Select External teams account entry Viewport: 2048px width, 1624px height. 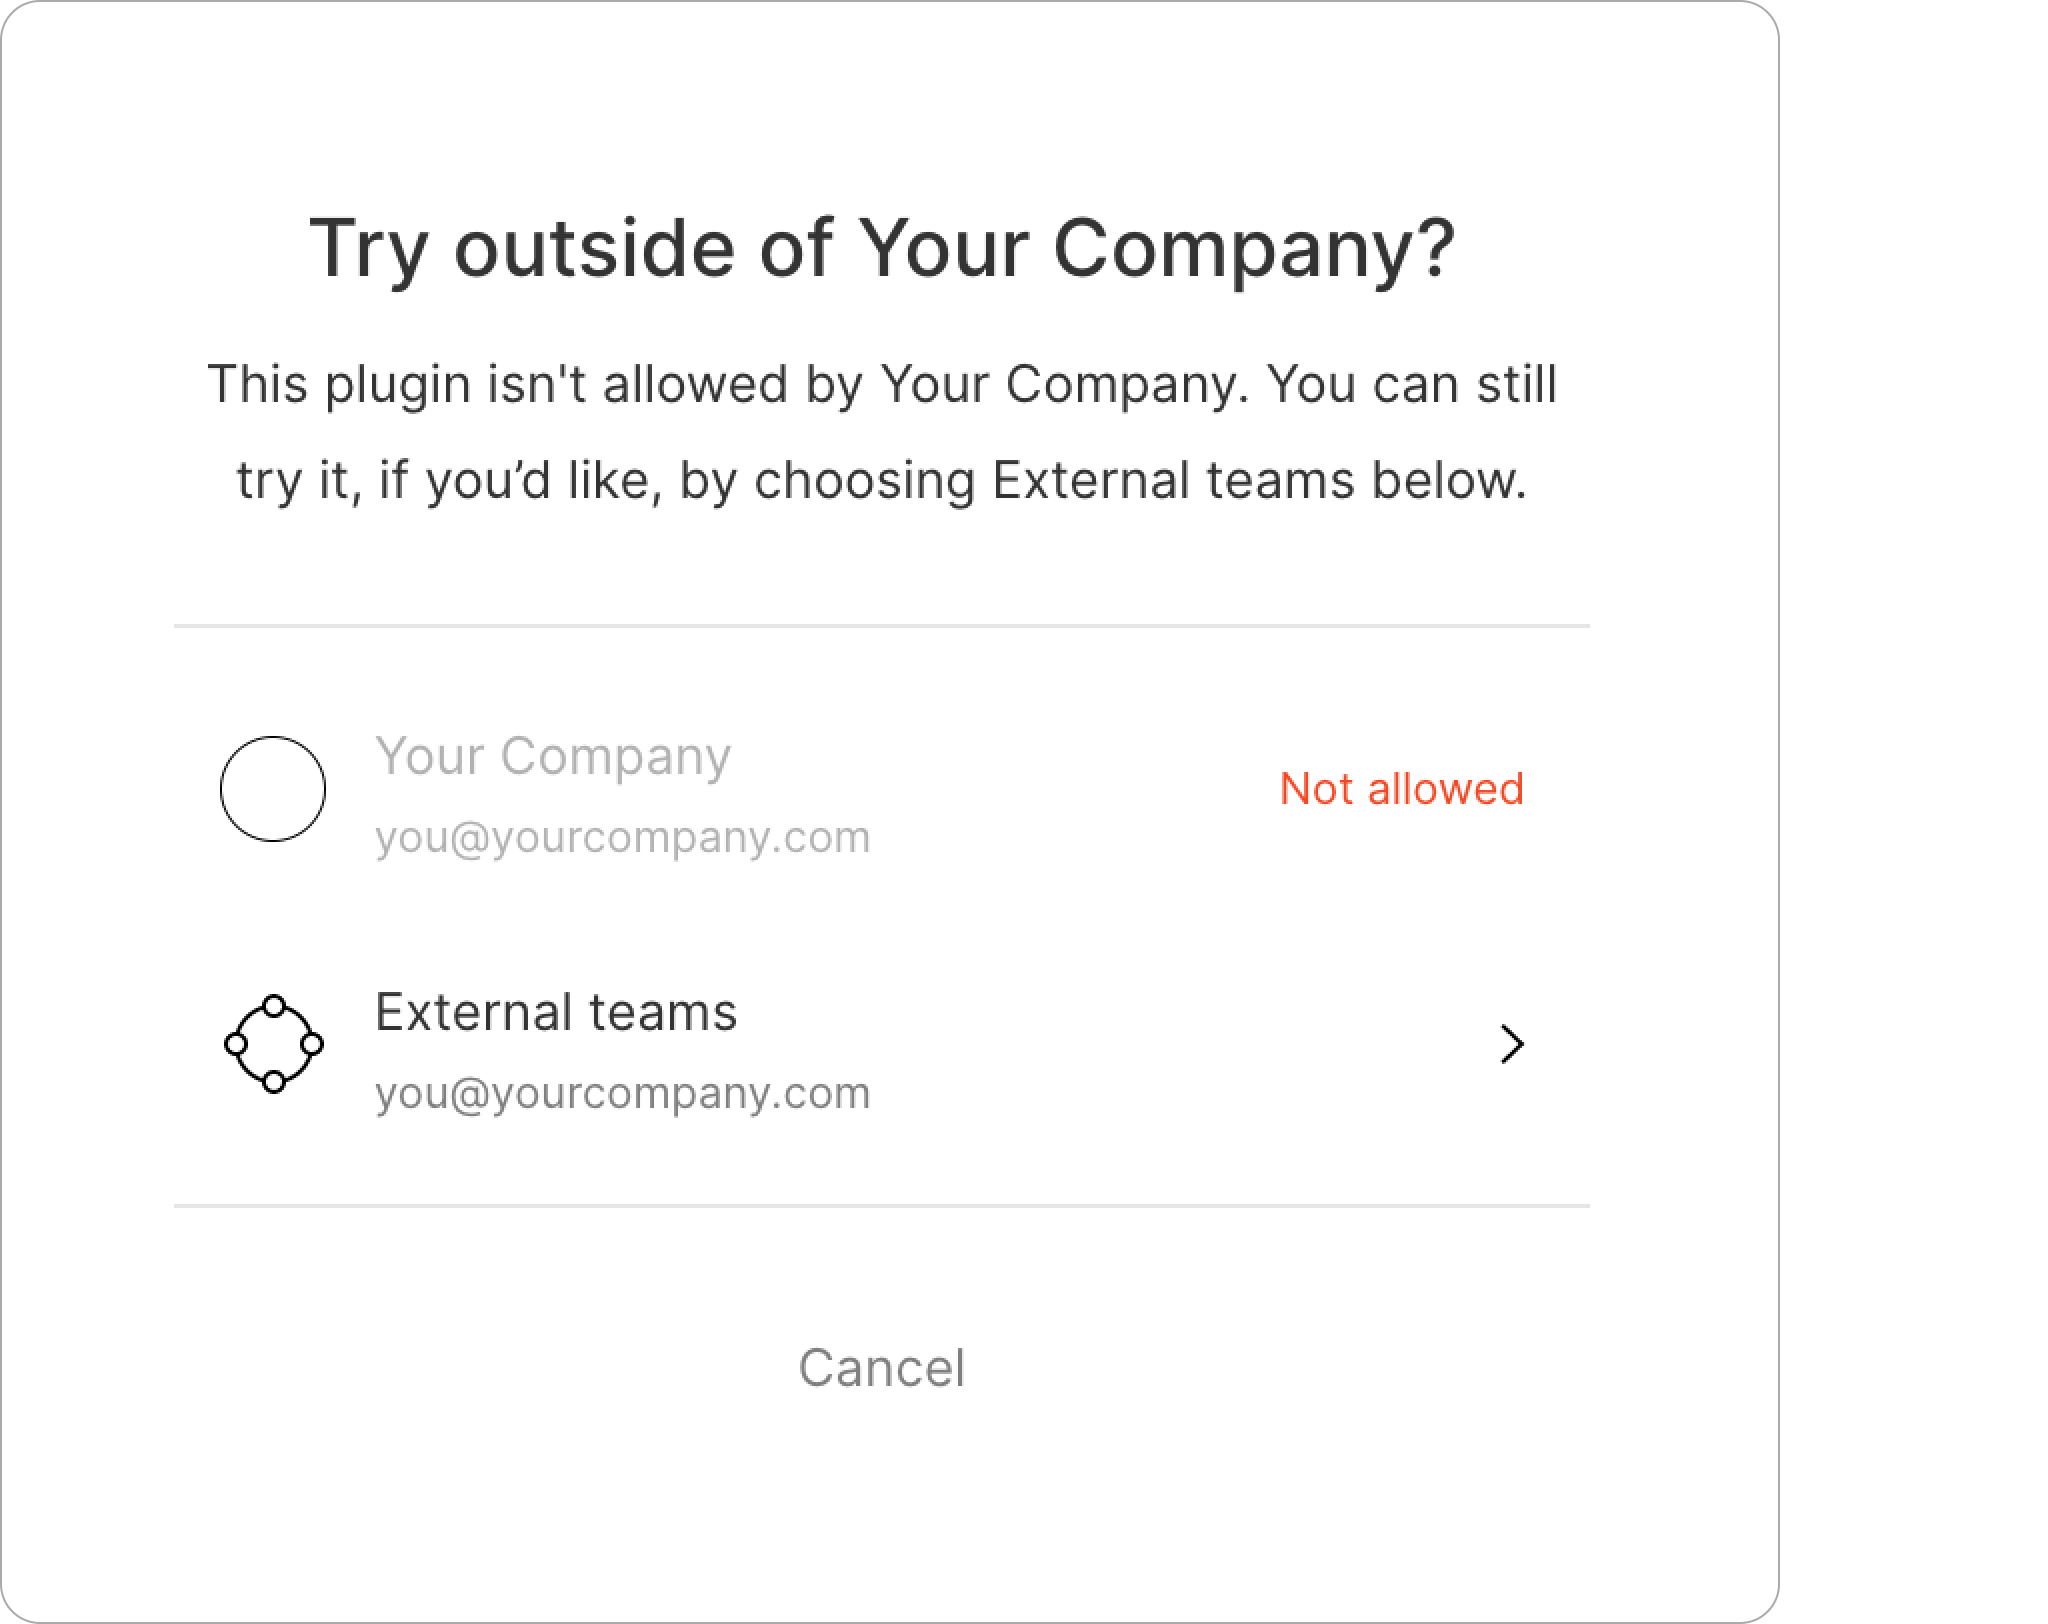pos(881,1044)
